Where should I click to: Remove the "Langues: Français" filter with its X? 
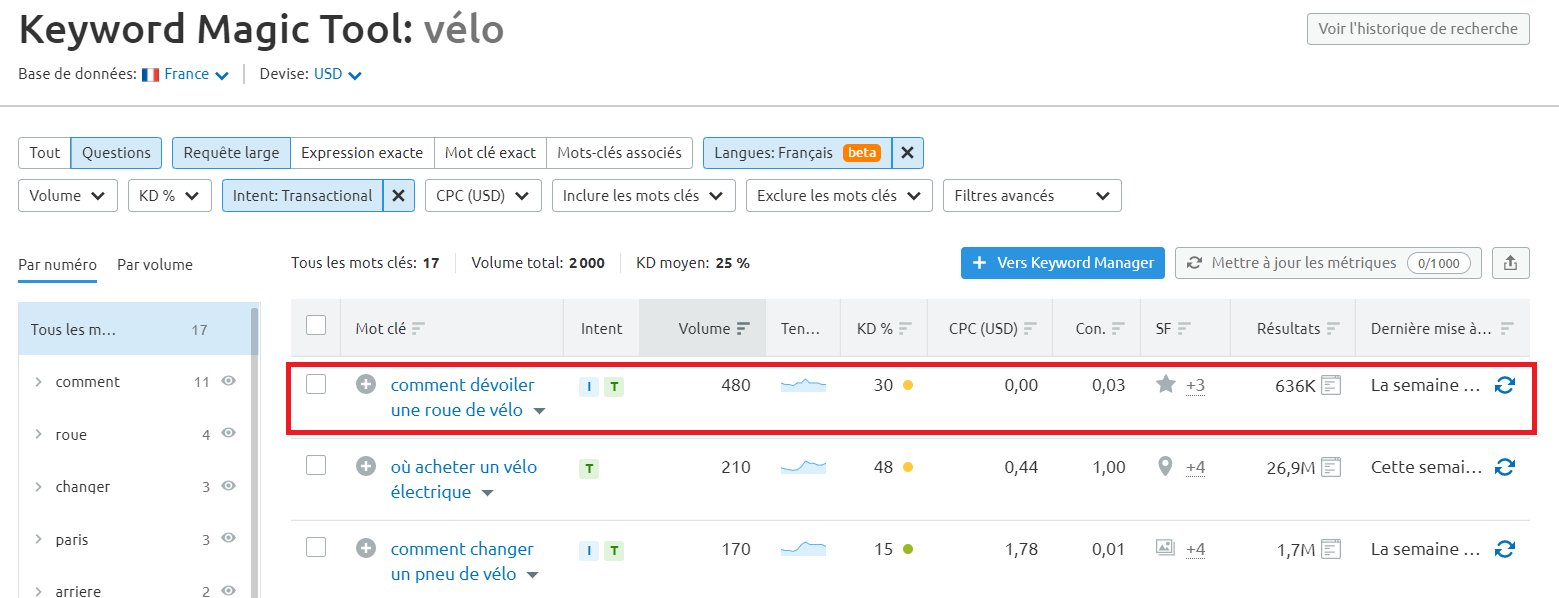[x=907, y=152]
